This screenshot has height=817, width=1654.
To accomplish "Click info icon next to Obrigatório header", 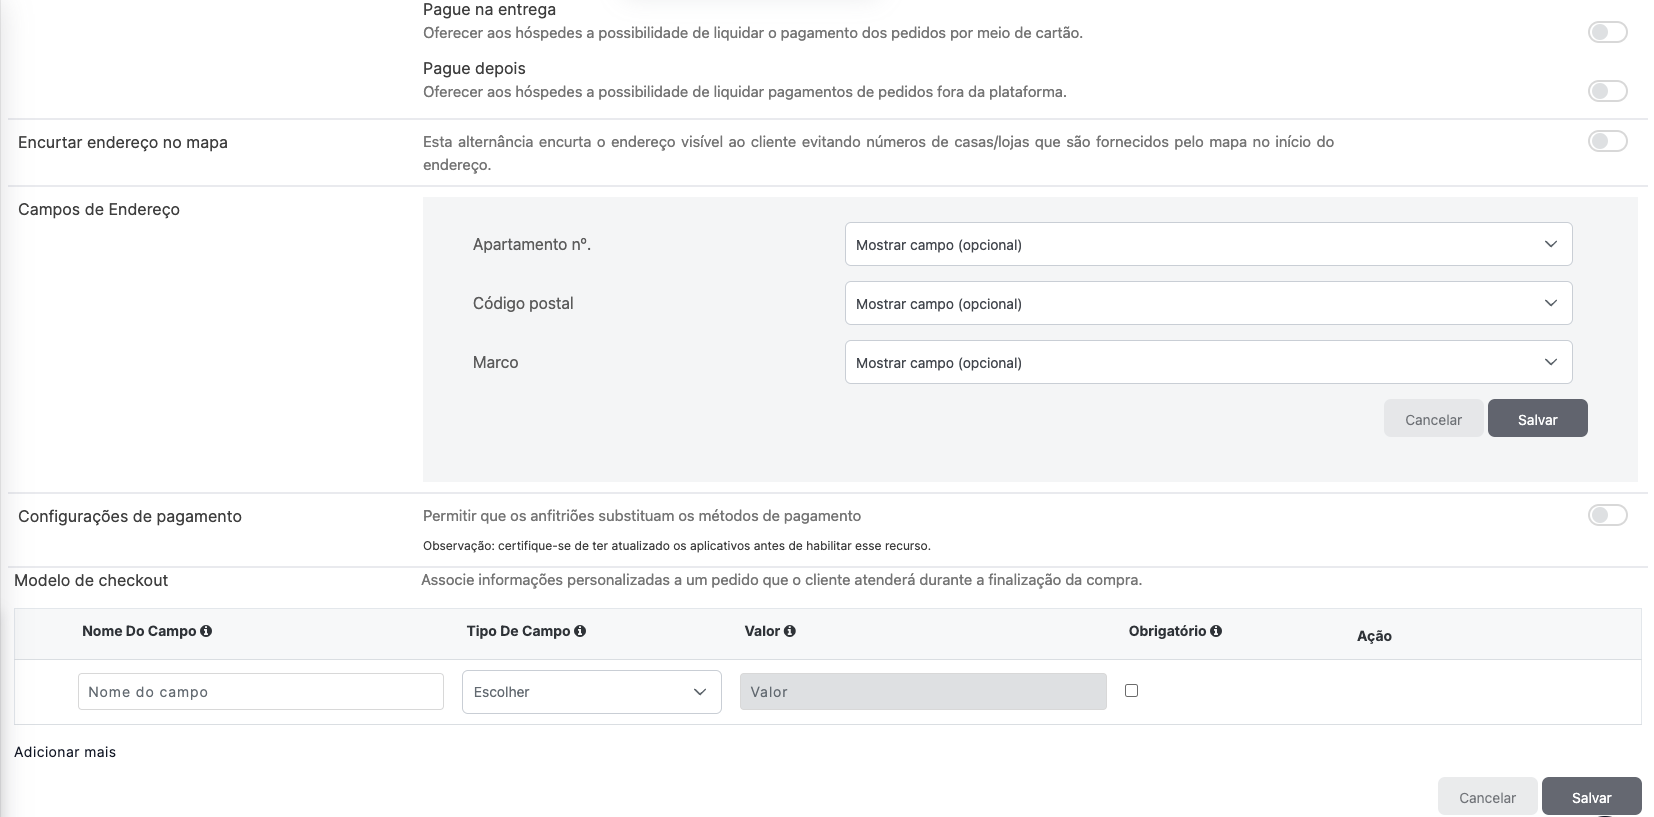I will [x=1216, y=631].
